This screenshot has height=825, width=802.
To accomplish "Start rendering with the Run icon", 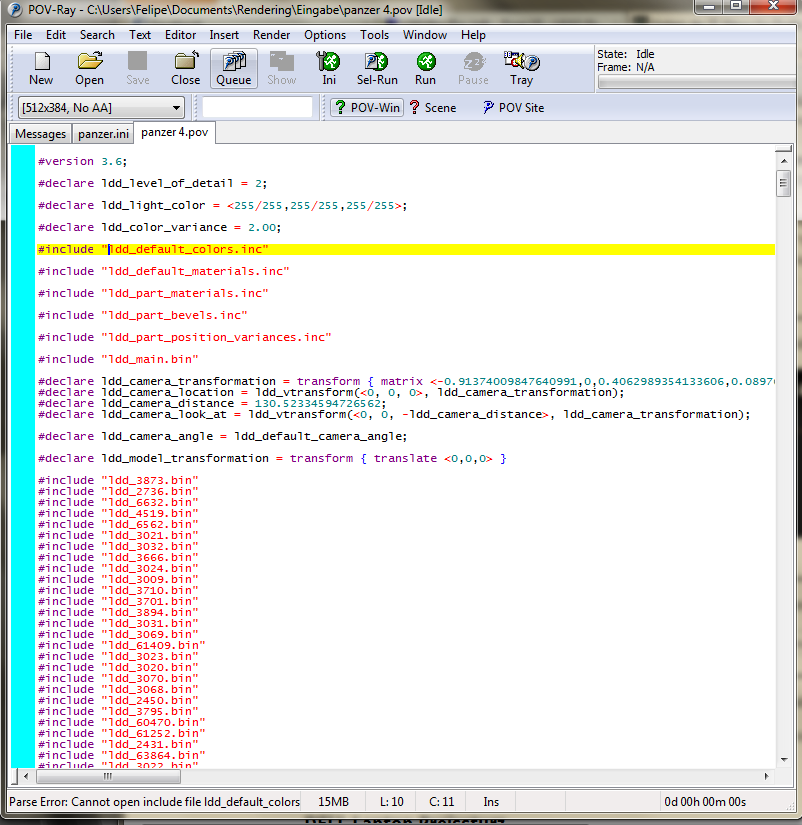I will [425, 68].
